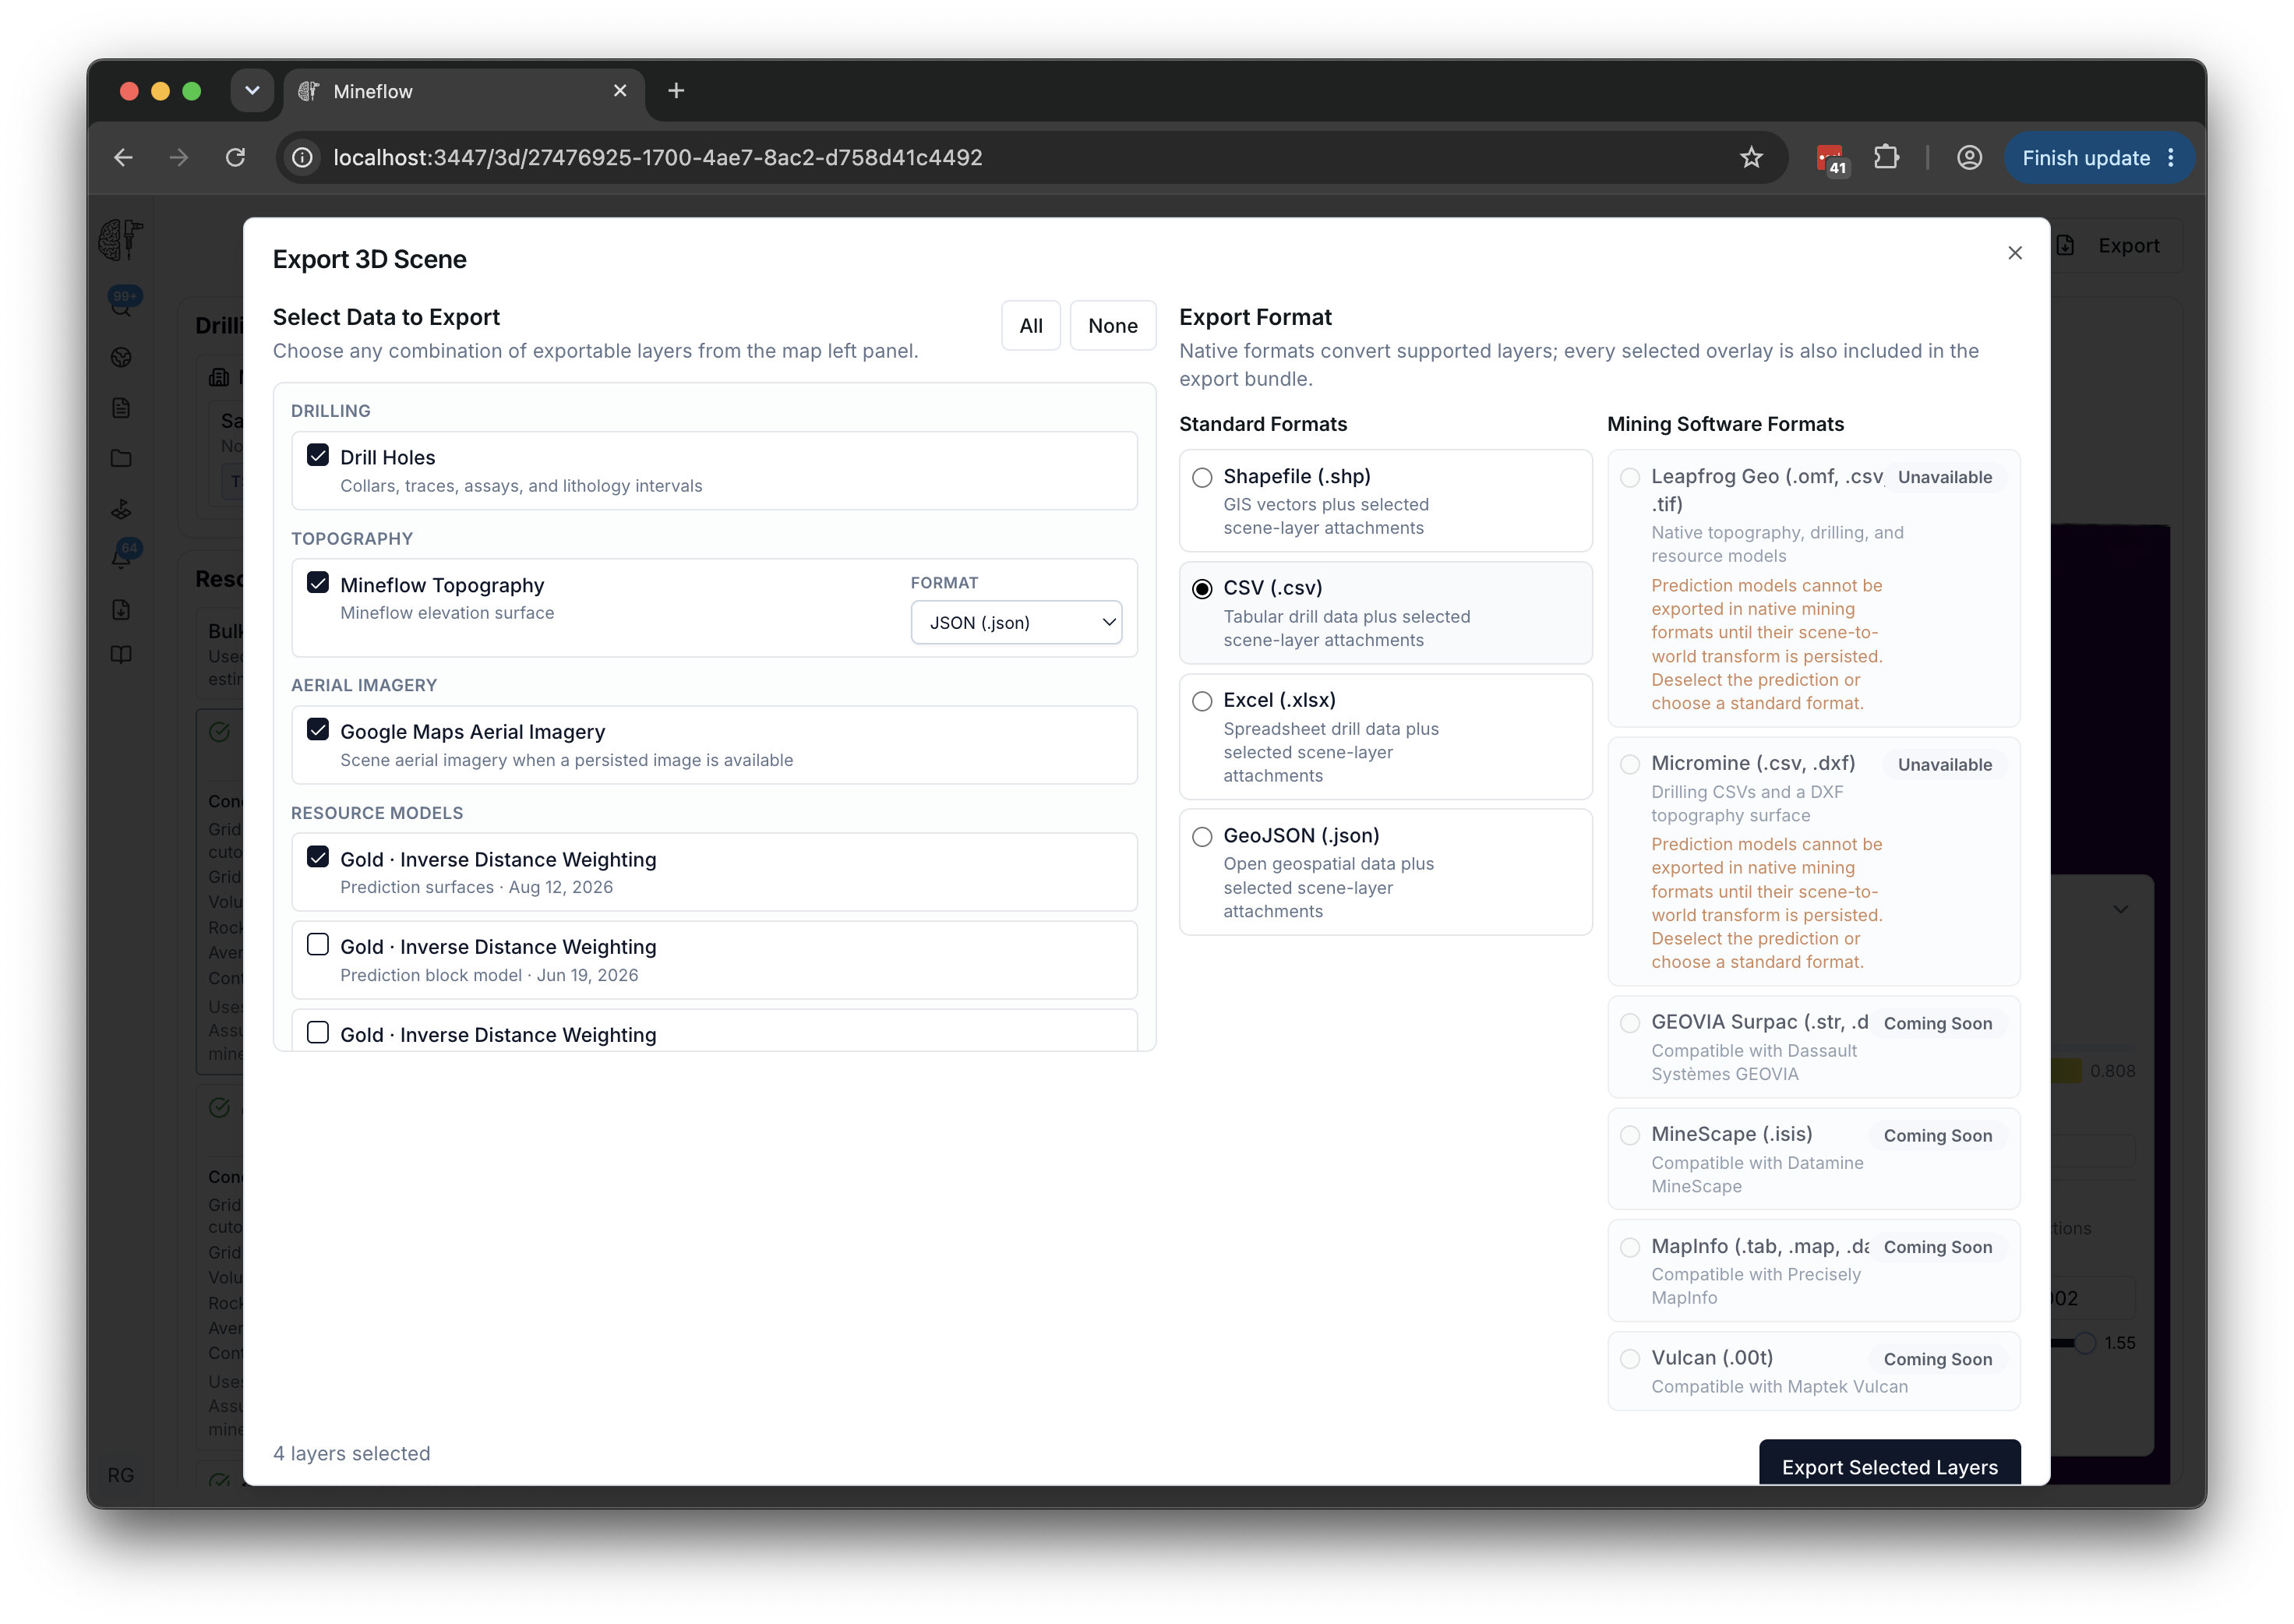2294x1624 pixels.
Task: Check Gold IDW Prediction block model Jun 19
Action: pos(318,945)
